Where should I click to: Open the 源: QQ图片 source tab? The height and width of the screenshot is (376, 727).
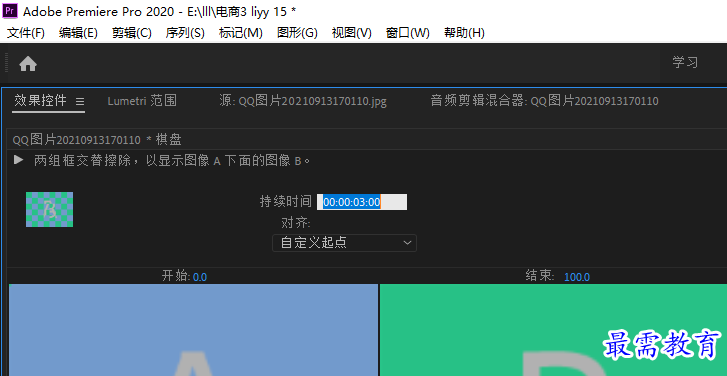303,101
